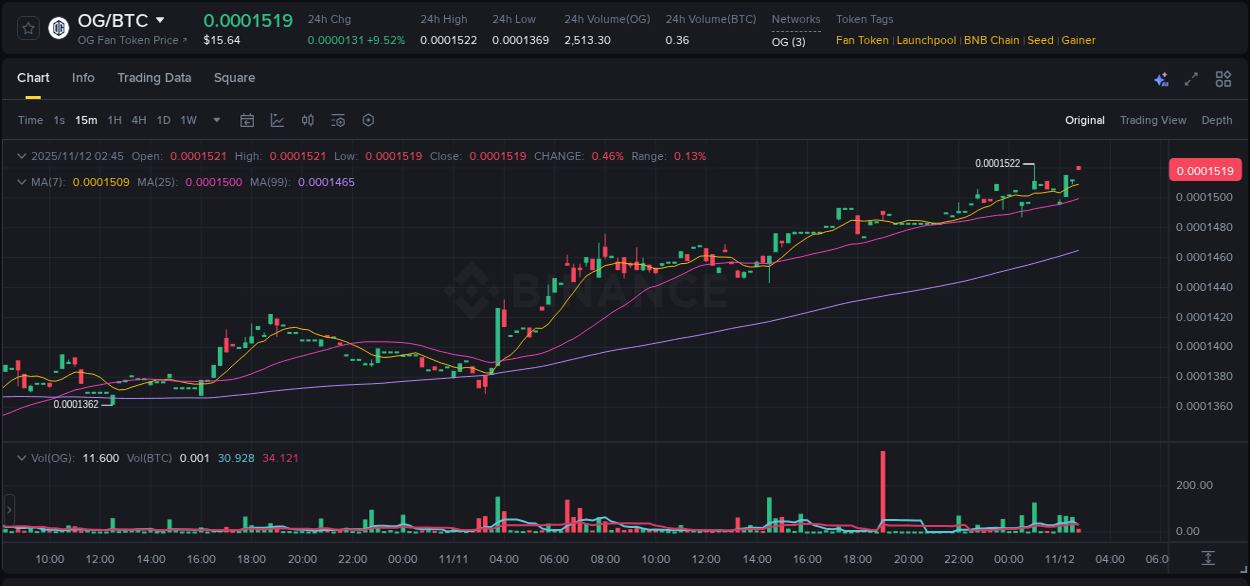Open the Launchpool token tag link
This screenshot has width=1250, height=586.
coord(925,40)
